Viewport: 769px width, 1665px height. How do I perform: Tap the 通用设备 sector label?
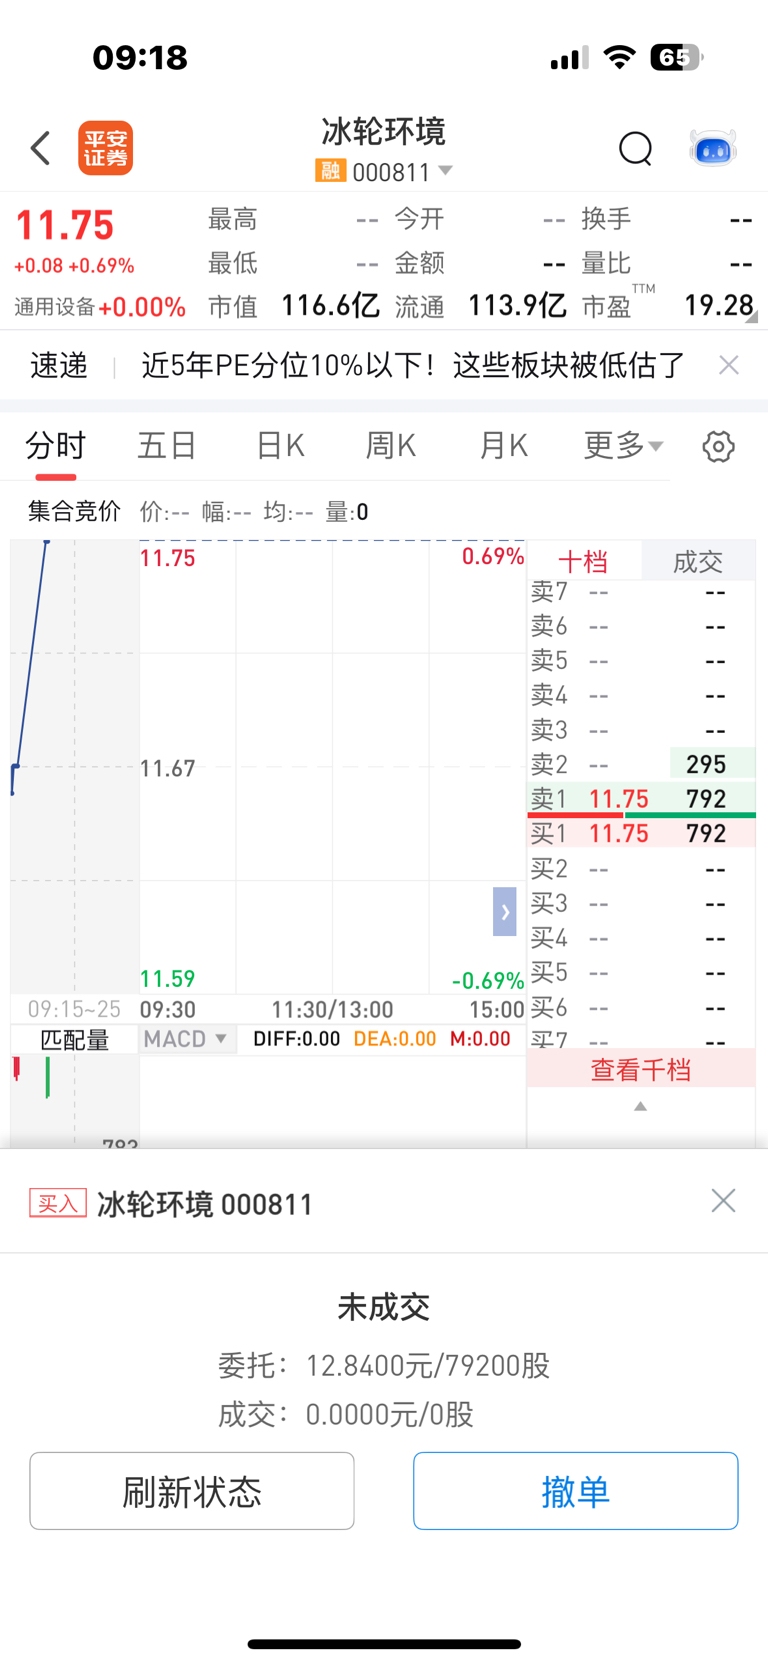(x=55, y=306)
